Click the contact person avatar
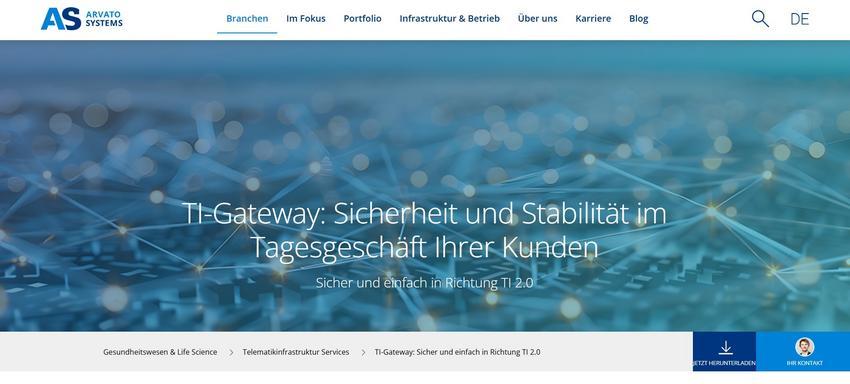850x384 pixels. (804, 347)
